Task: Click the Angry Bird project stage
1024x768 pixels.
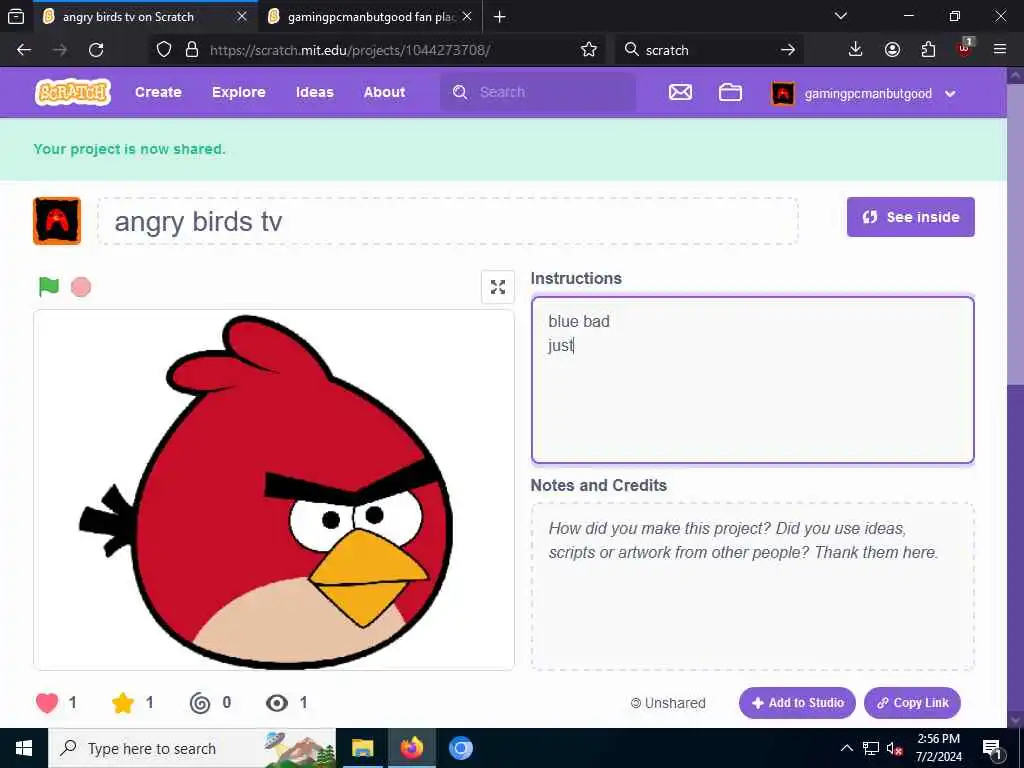Action: coord(274,490)
